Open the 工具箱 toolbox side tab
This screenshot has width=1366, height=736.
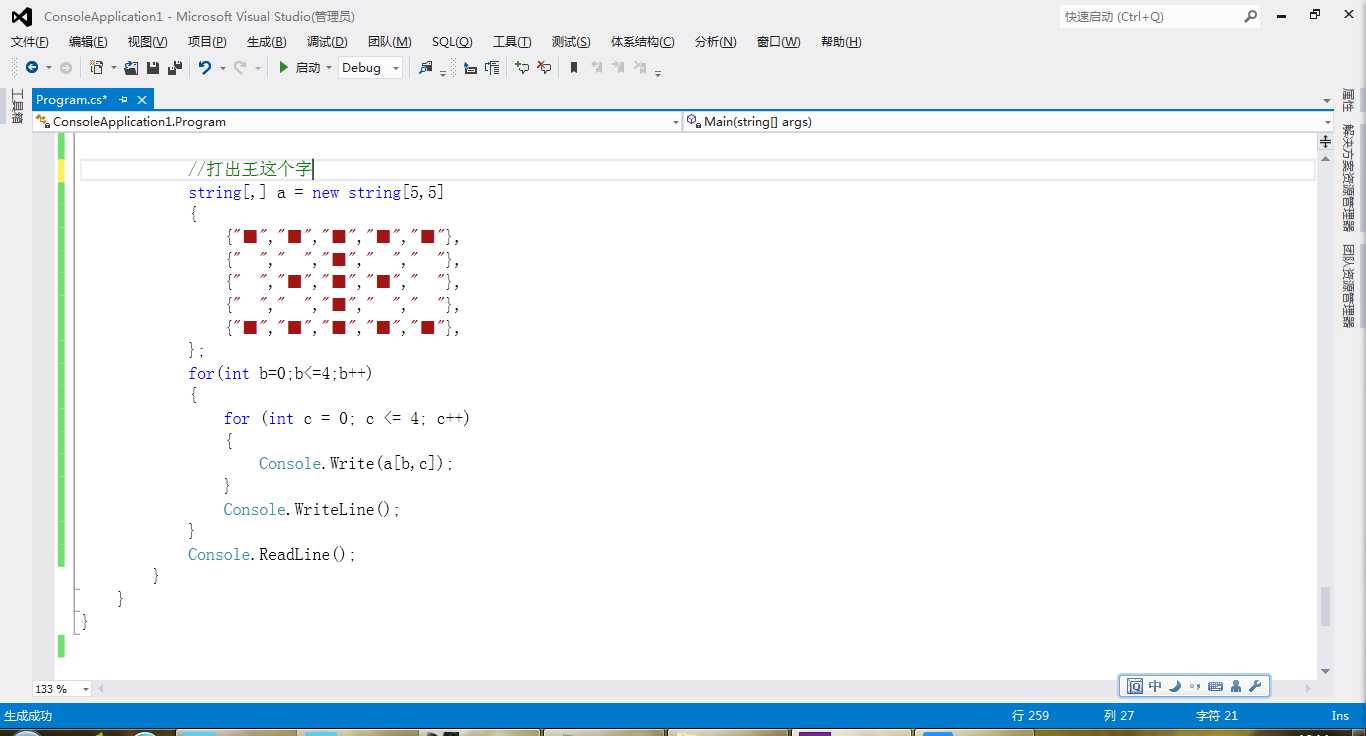(17, 105)
